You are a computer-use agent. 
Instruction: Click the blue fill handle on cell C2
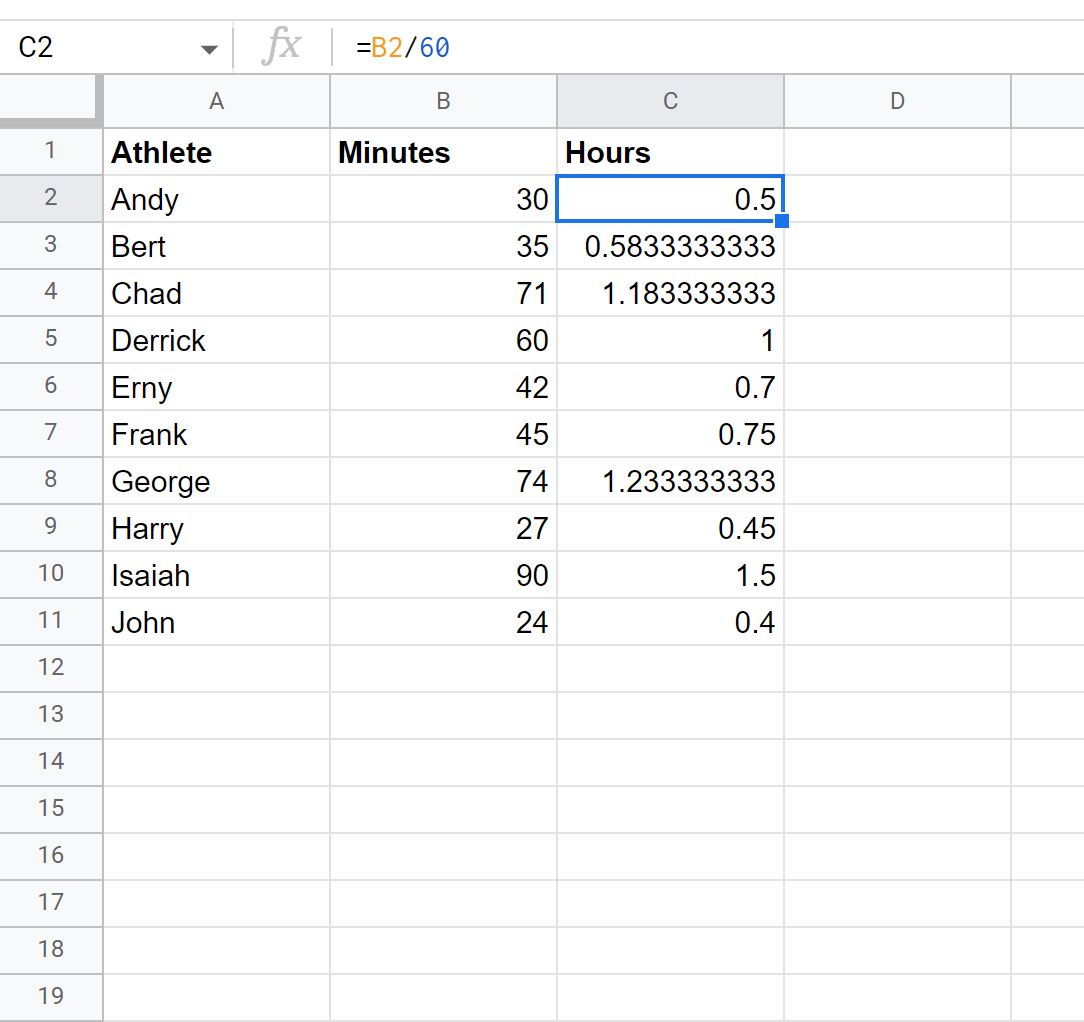click(x=782, y=221)
